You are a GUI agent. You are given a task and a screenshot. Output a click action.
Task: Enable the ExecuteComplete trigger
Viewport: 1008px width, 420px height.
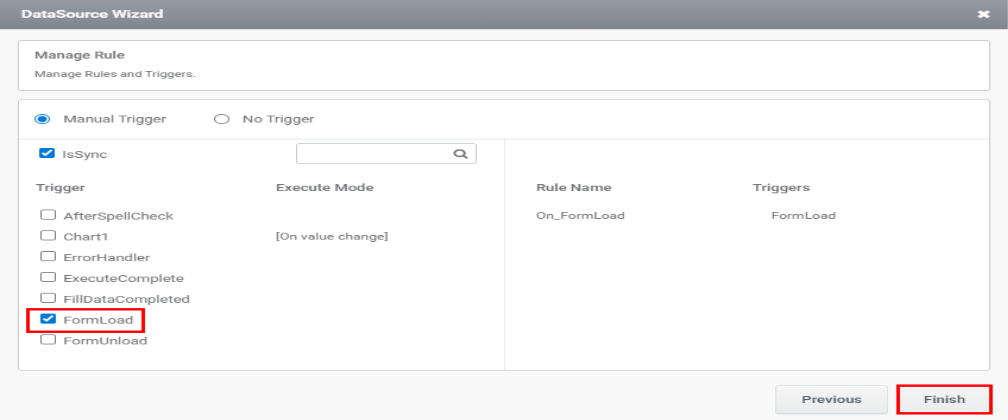coord(47,278)
